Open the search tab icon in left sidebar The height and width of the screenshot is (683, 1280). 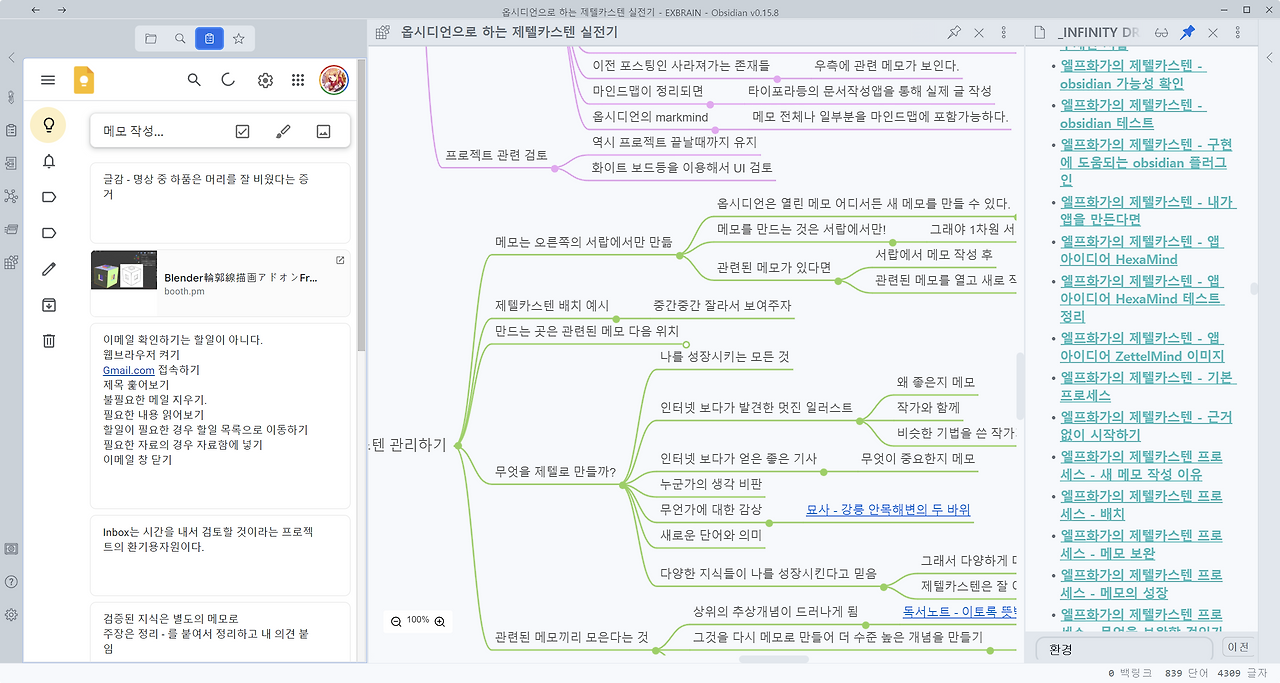pos(180,39)
